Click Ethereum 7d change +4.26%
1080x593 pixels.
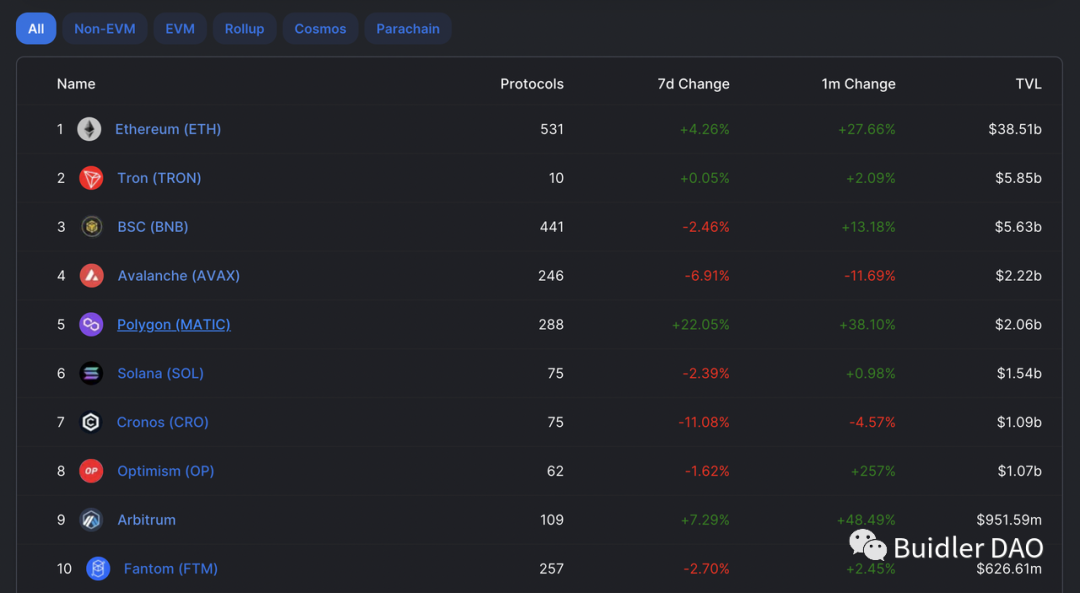click(x=705, y=129)
